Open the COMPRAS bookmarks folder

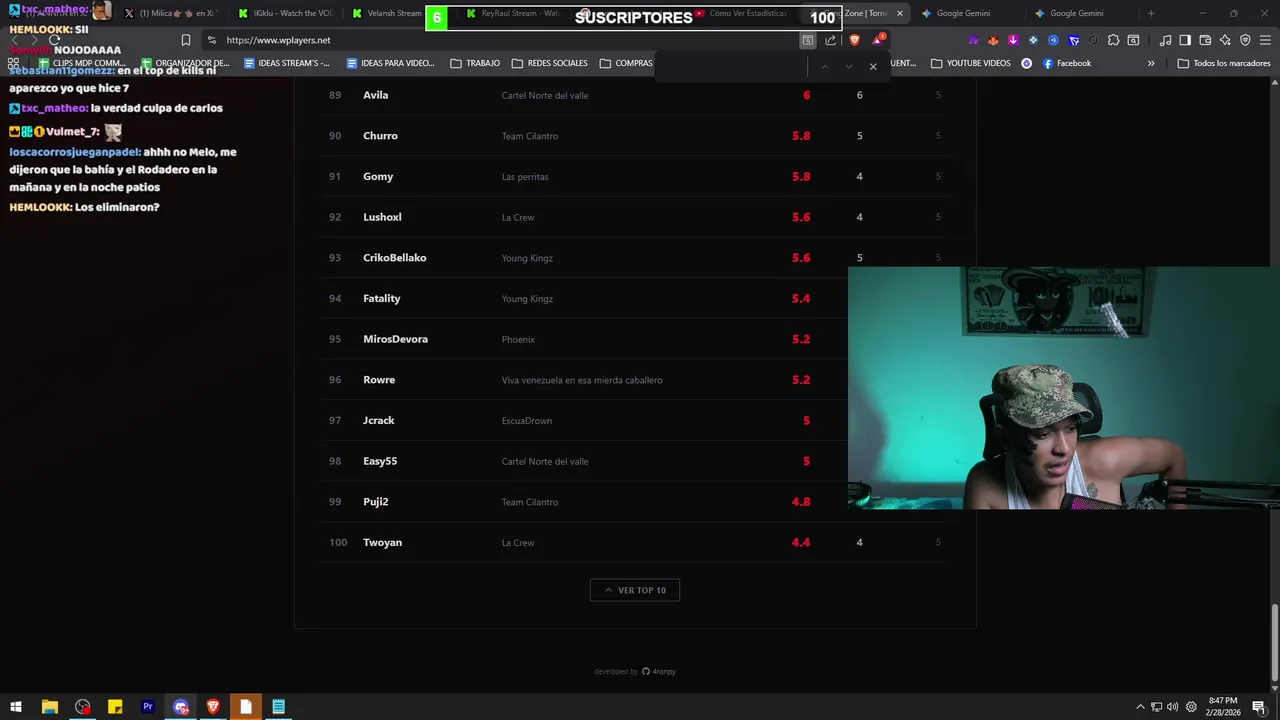(626, 63)
